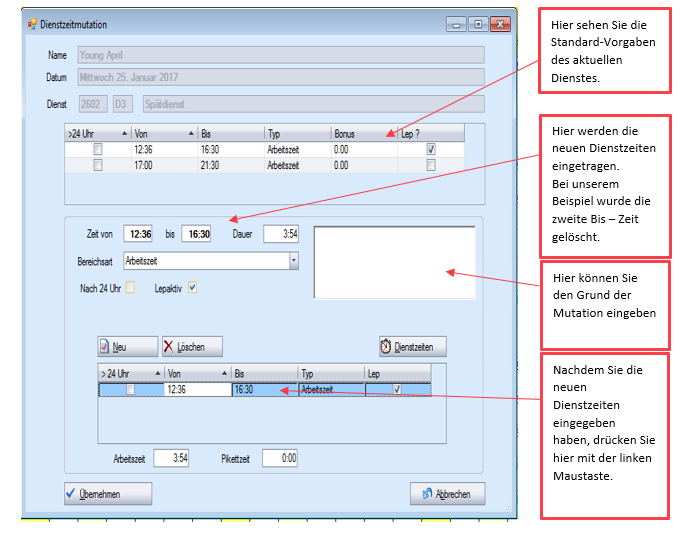This screenshot has width=687, height=534.
Task: Click the Löschen button with red X
Action: pyautogui.click(x=192, y=347)
